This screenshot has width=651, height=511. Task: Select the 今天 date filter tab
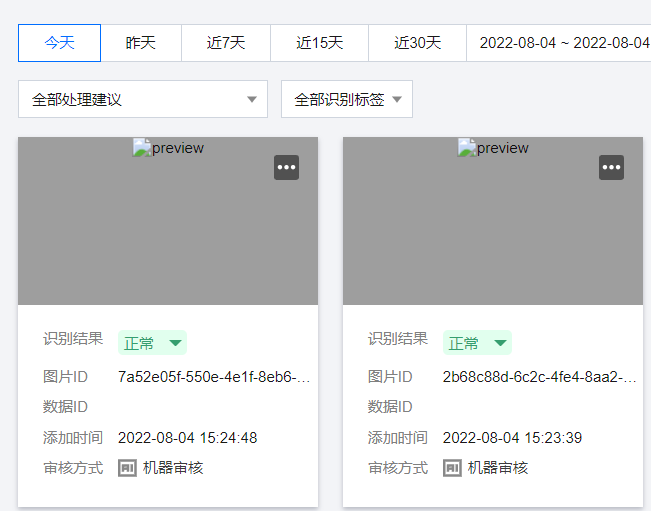click(59, 43)
